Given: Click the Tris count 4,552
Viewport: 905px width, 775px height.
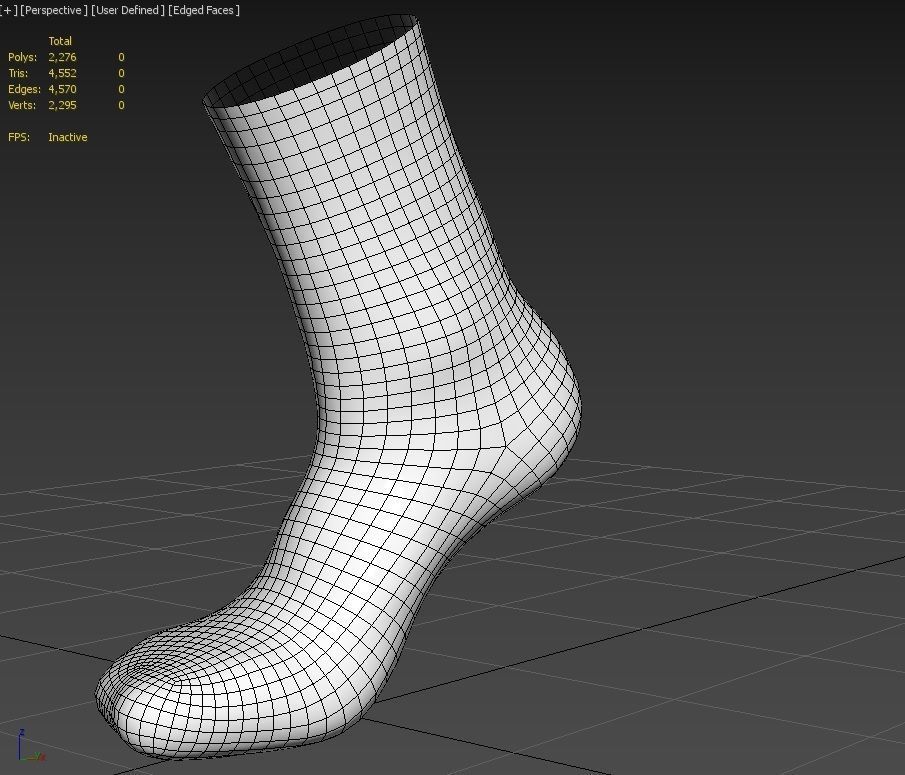Looking at the screenshot, I should (62, 73).
